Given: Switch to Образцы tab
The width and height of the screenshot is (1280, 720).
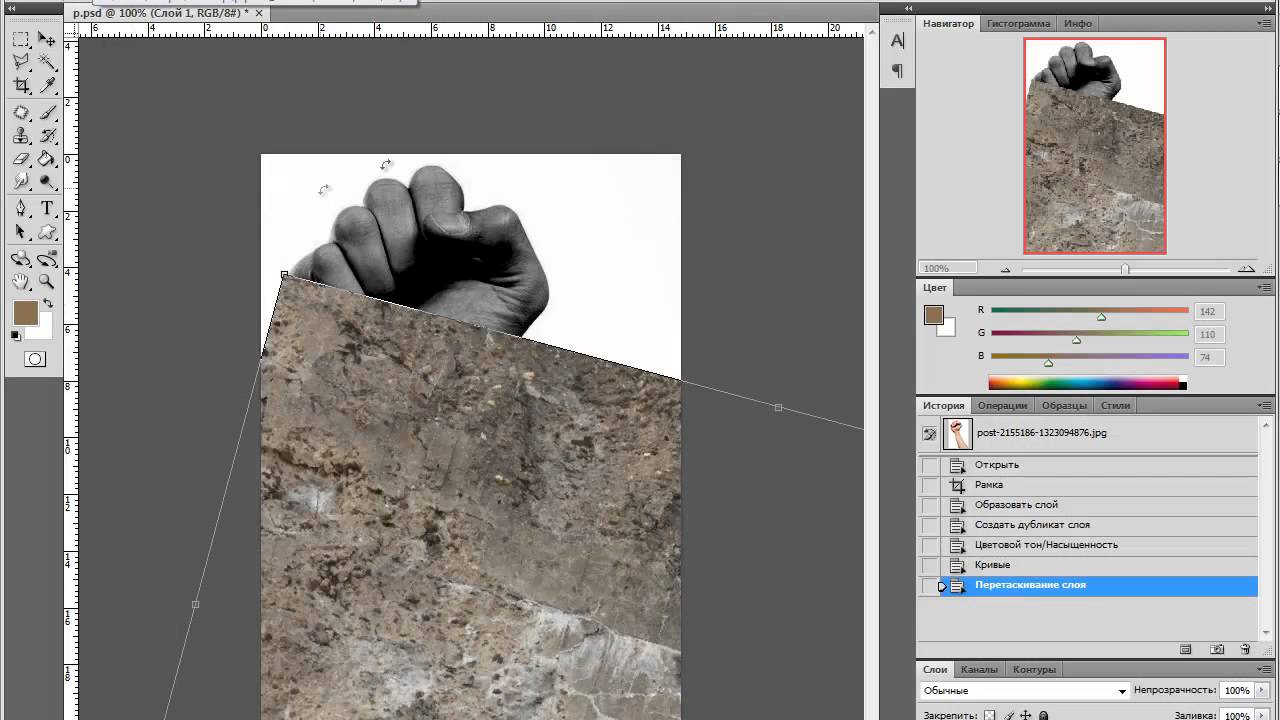Looking at the screenshot, I should tap(1064, 405).
